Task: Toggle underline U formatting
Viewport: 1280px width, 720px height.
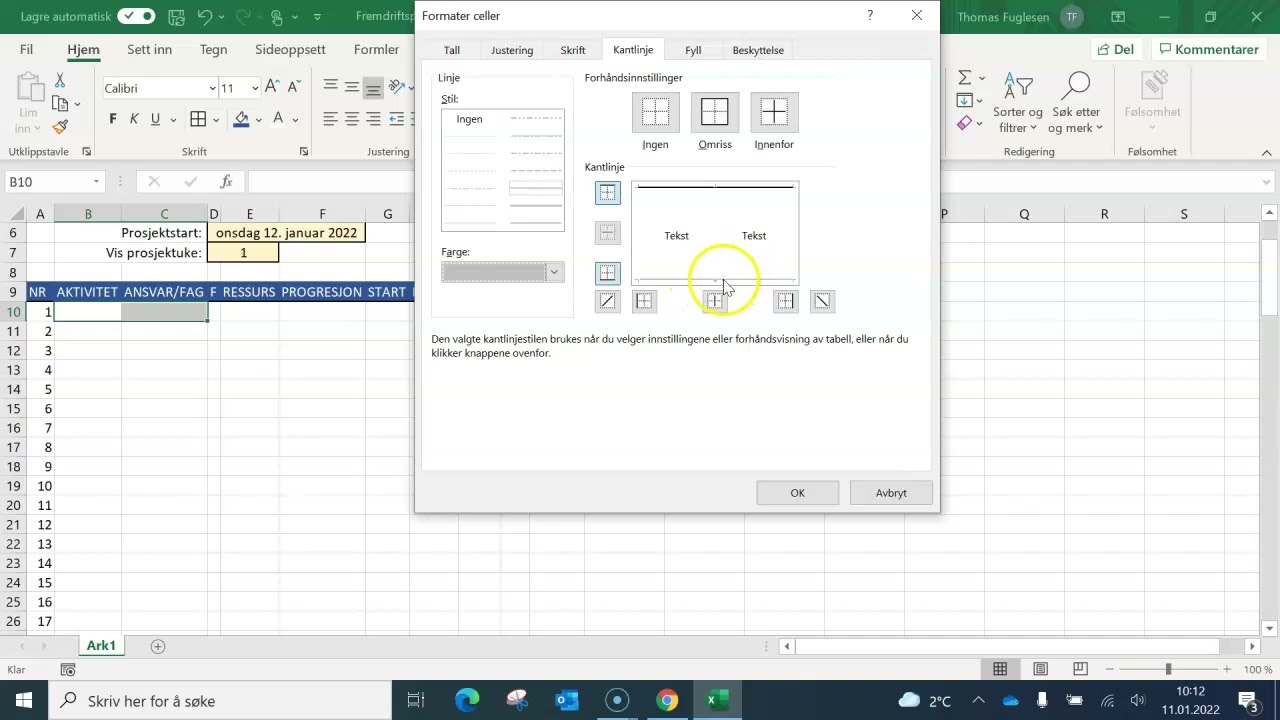Action: [x=155, y=120]
